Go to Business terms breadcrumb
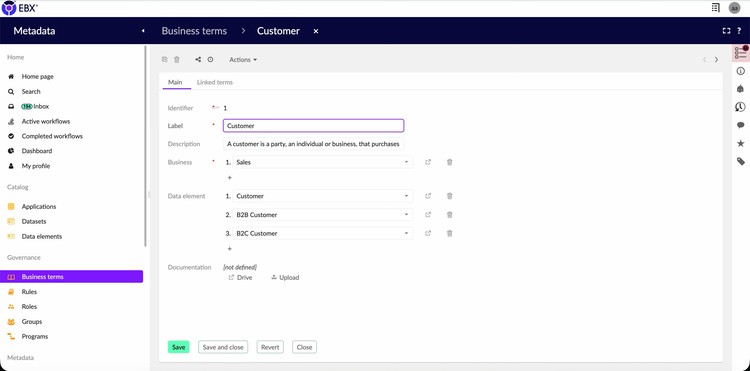The height and width of the screenshot is (371, 750). (194, 31)
